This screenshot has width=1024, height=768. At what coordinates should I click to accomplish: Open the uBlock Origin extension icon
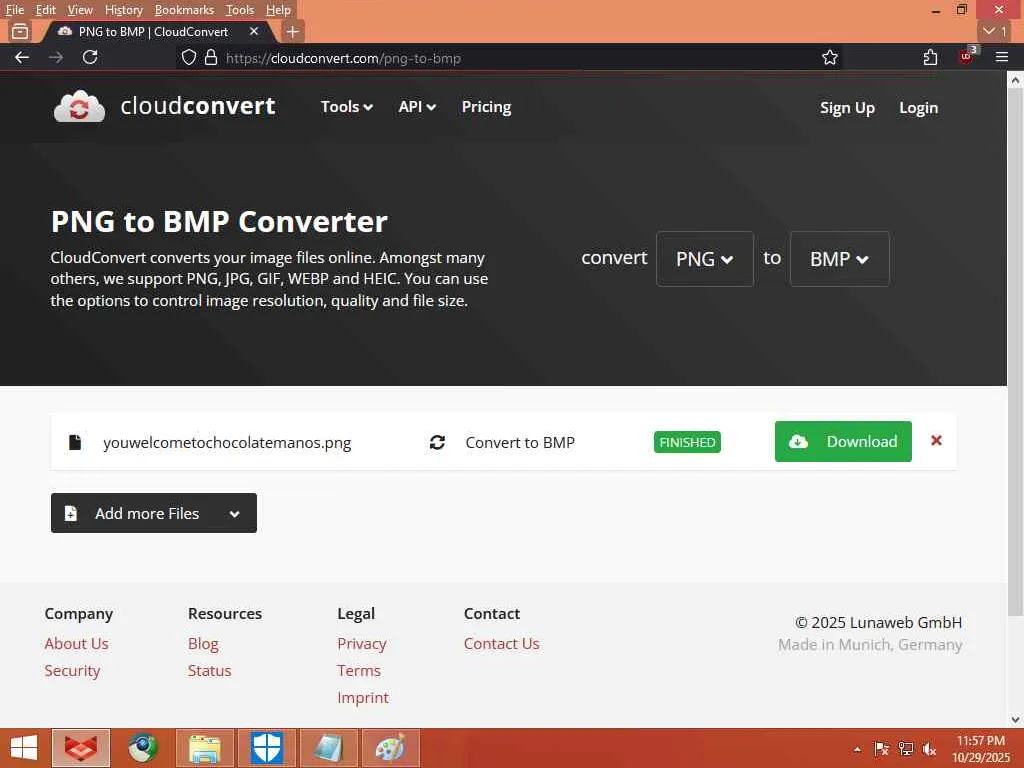point(967,56)
